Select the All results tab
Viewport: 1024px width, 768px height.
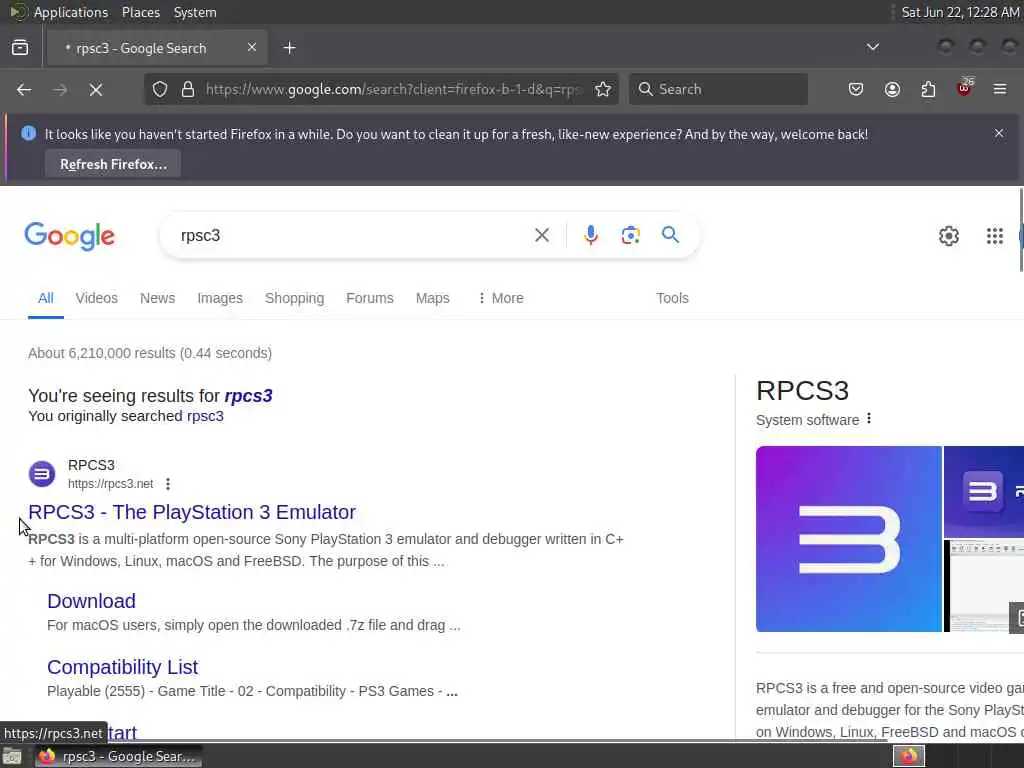(x=46, y=298)
